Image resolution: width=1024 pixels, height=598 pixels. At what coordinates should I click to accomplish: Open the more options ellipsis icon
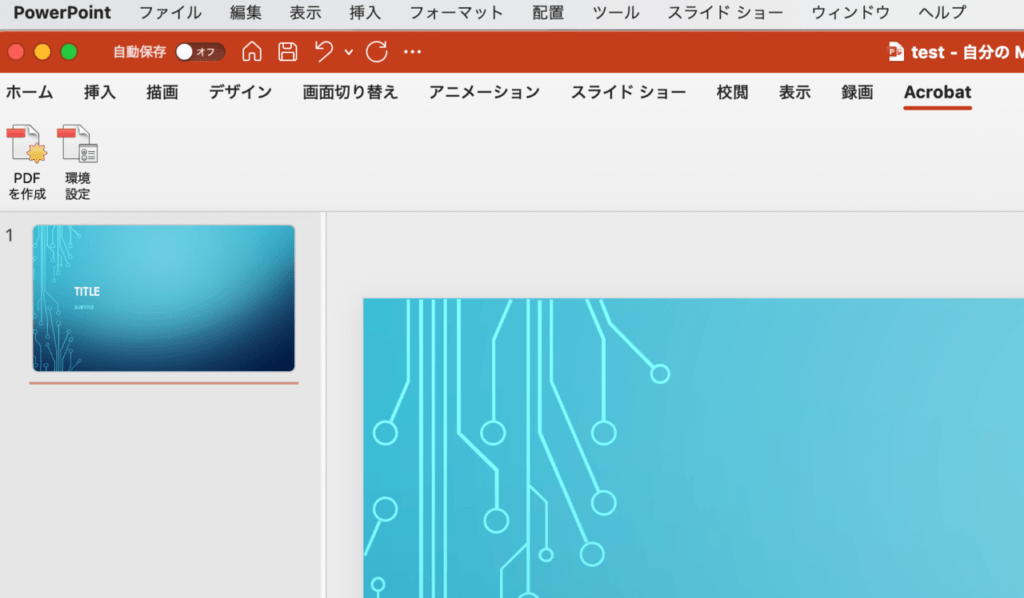tap(412, 52)
